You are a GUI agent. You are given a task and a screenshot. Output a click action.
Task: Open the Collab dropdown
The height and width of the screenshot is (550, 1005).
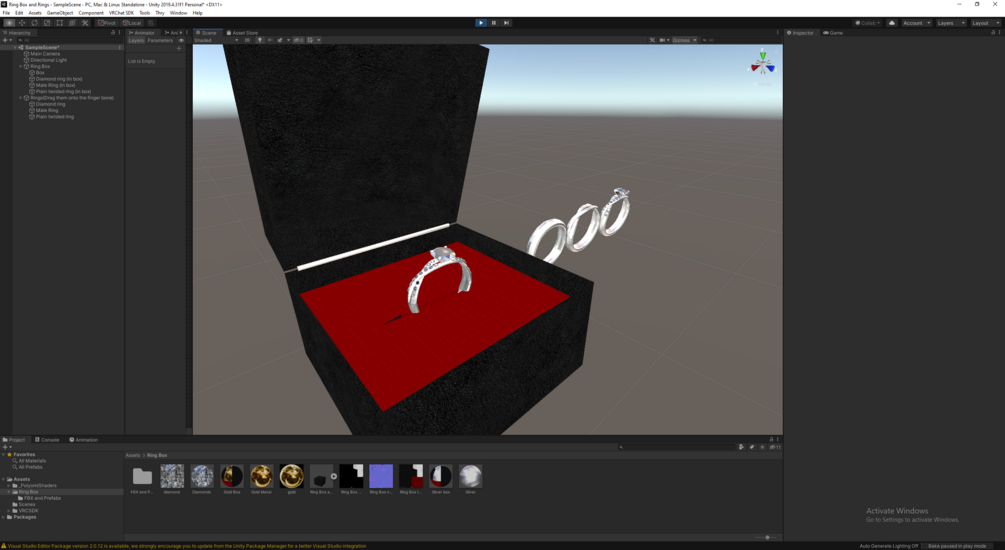click(868, 22)
